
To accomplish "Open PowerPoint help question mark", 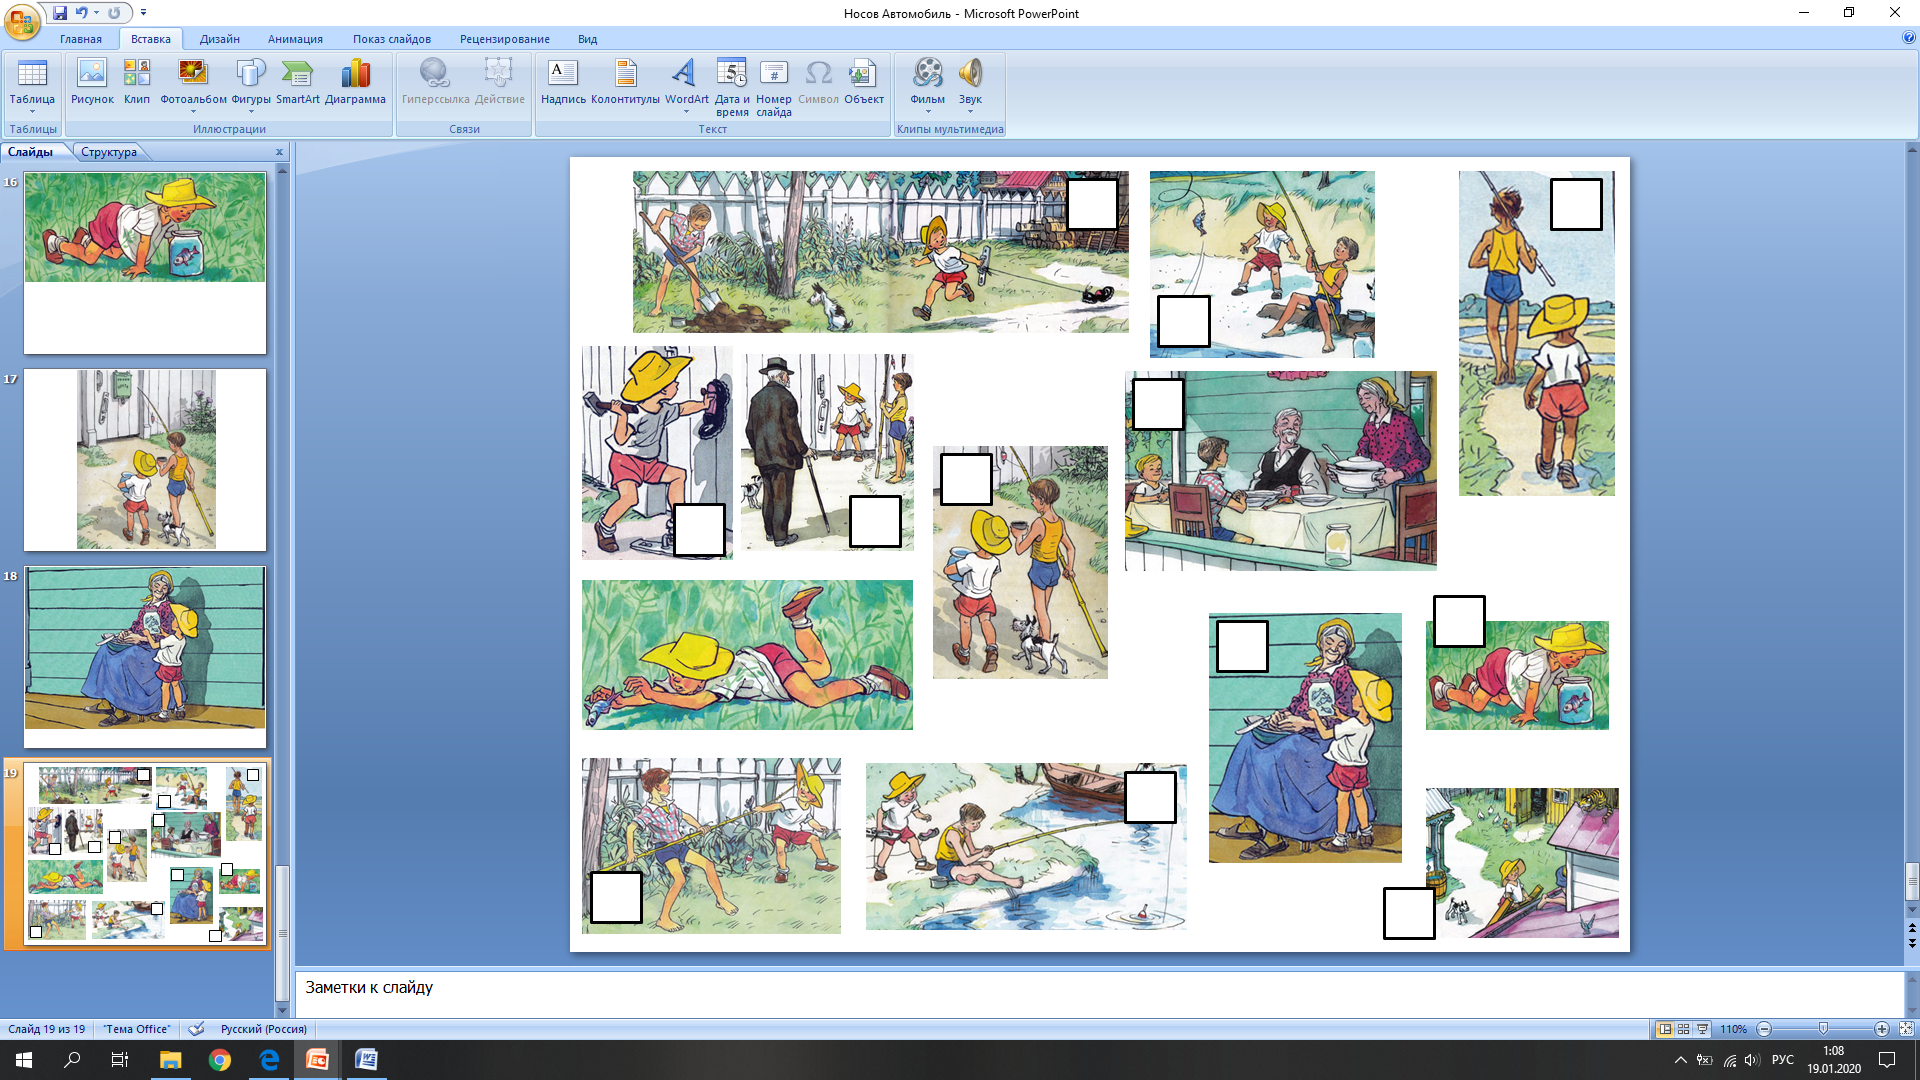I will coord(1908,38).
